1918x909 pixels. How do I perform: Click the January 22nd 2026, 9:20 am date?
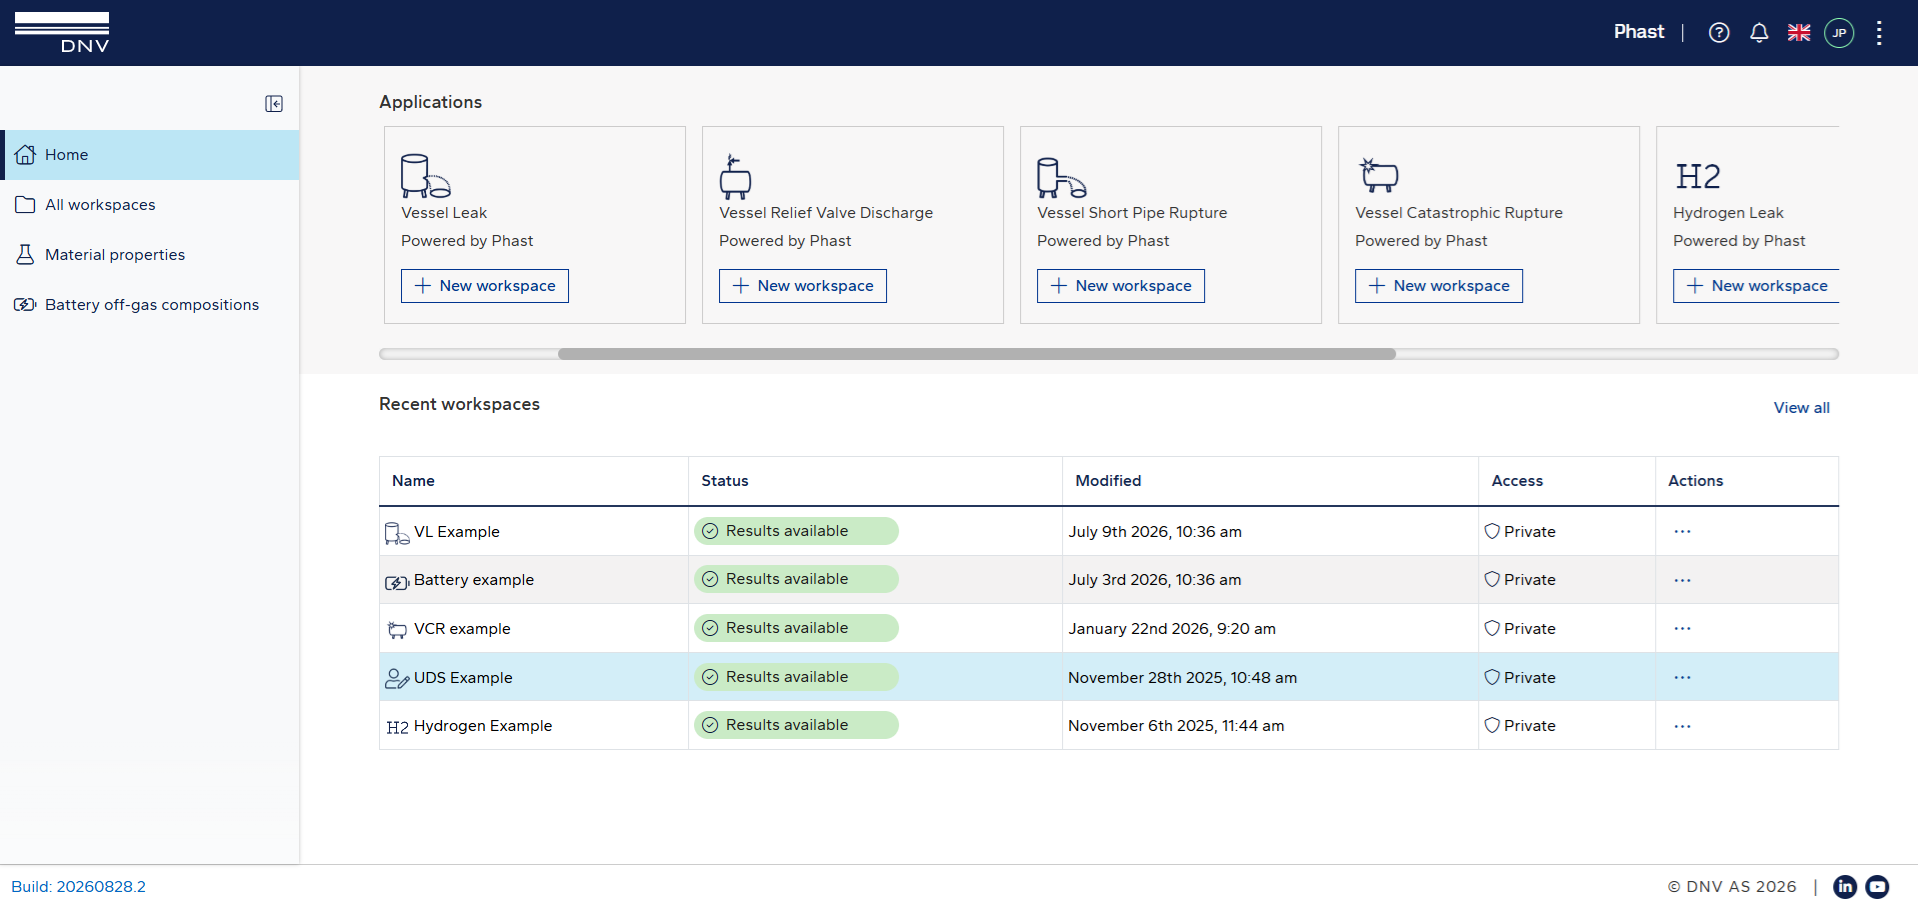pyautogui.click(x=1172, y=629)
